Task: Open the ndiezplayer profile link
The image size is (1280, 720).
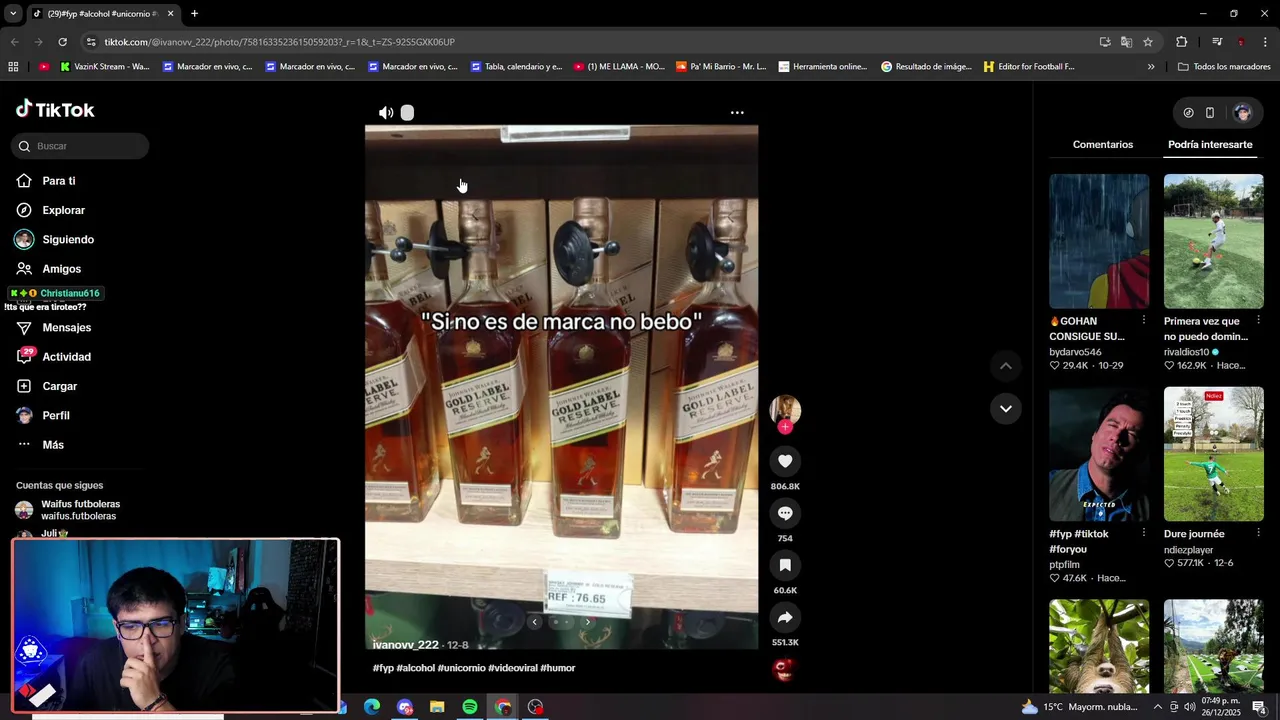Action: [x=1188, y=550]
